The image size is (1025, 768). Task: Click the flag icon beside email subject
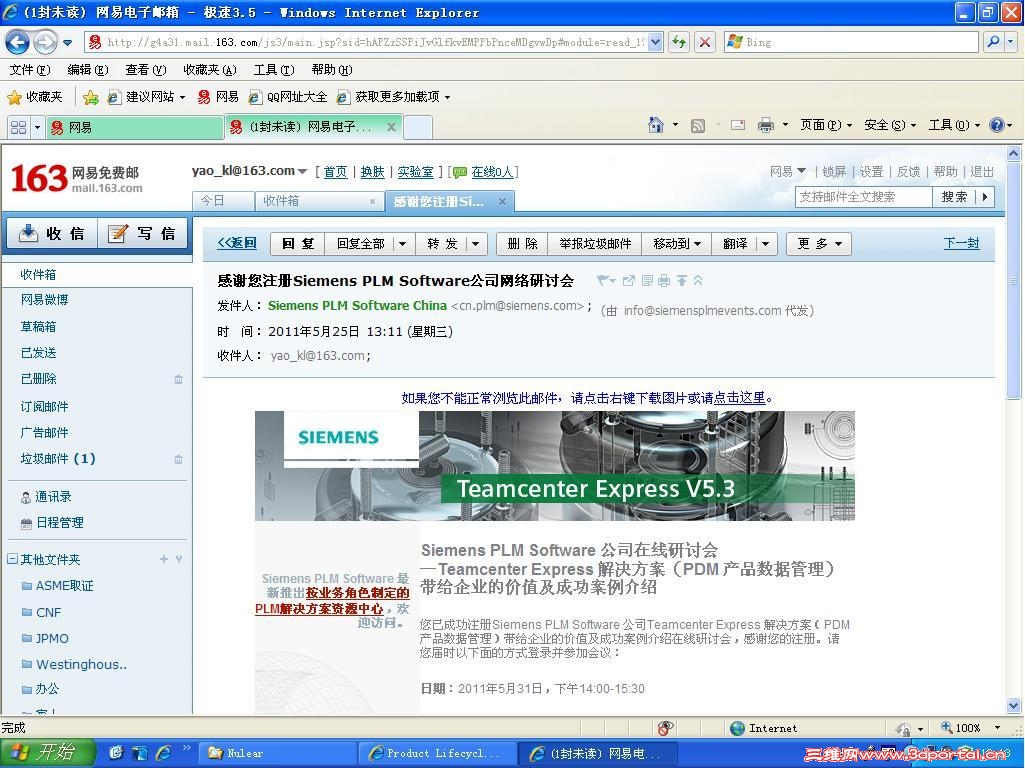click(x=603, y=280)
